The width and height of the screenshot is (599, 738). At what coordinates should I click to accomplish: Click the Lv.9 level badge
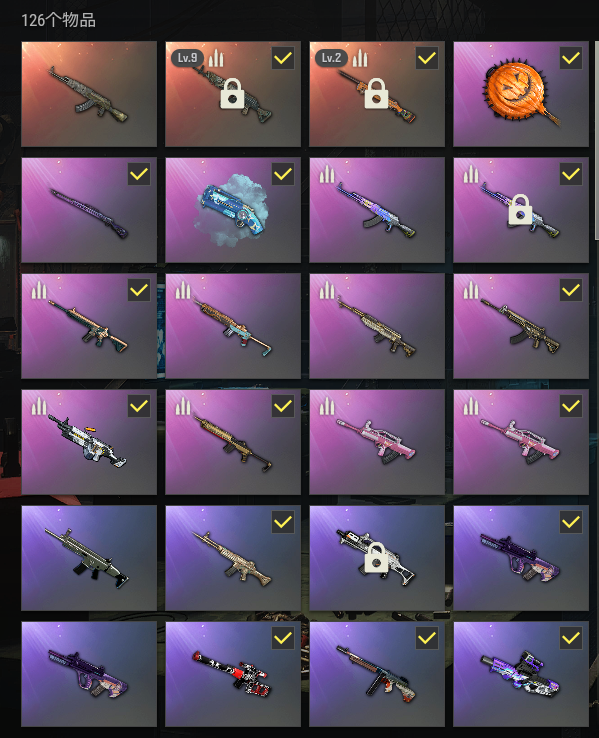point(187,58)
